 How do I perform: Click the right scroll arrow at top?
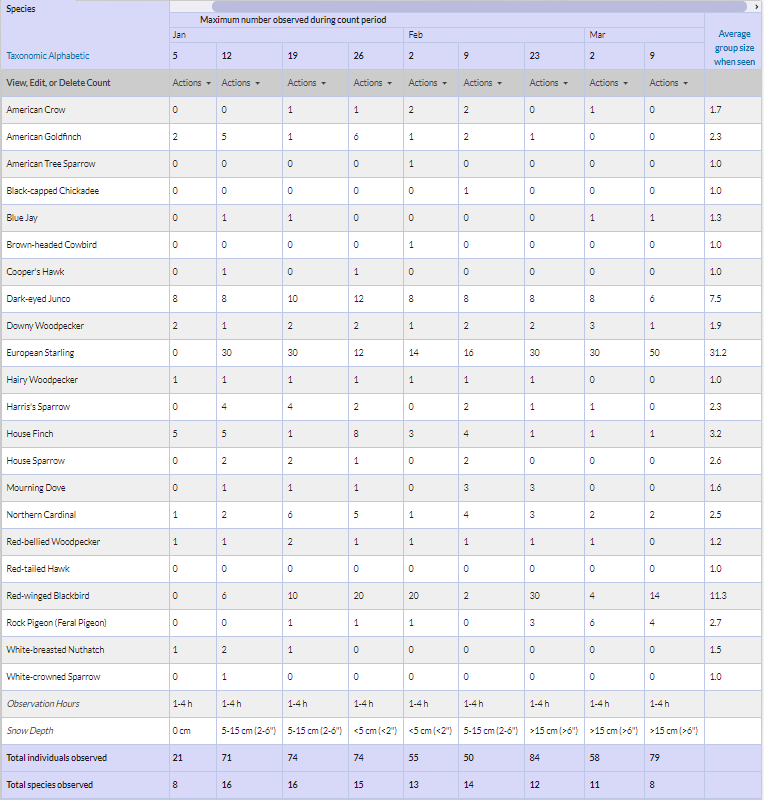pyautogui.click(x=756, y=7)
